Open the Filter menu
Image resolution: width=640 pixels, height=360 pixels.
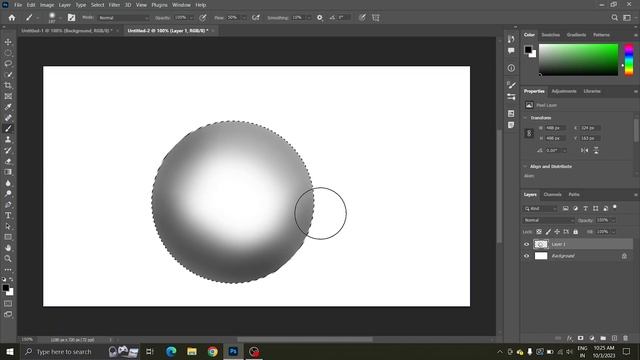[x=114, y=5]
